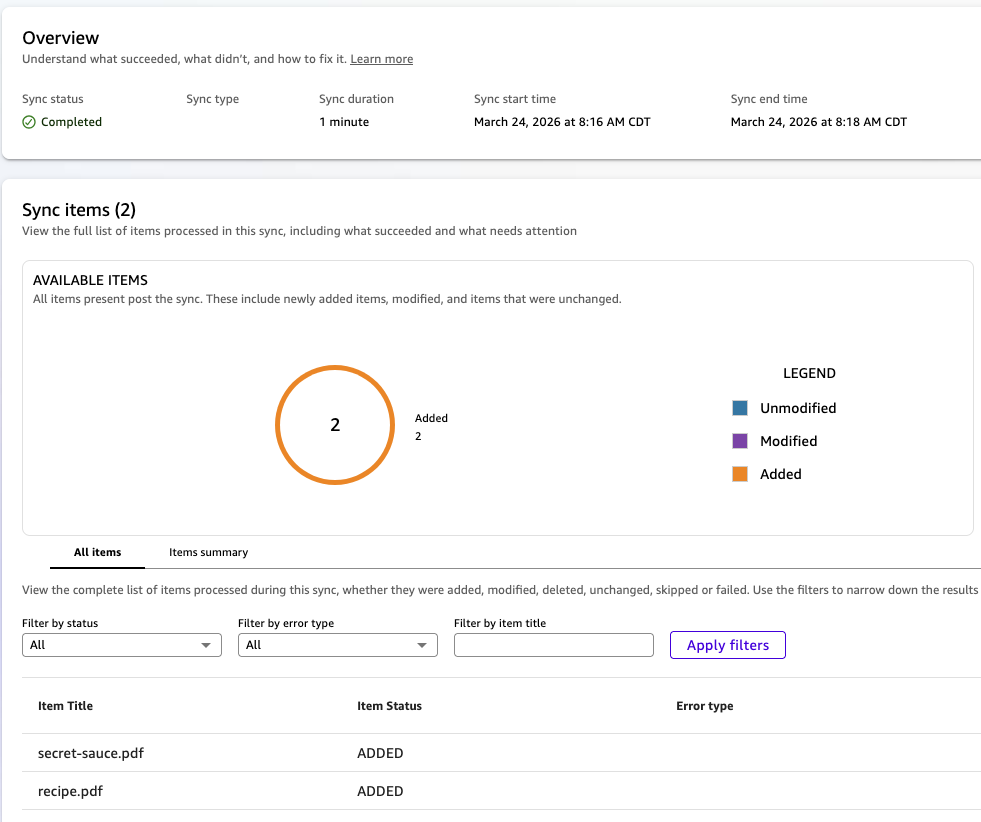Click the 1 minute sync duration value

coord(344,122)
